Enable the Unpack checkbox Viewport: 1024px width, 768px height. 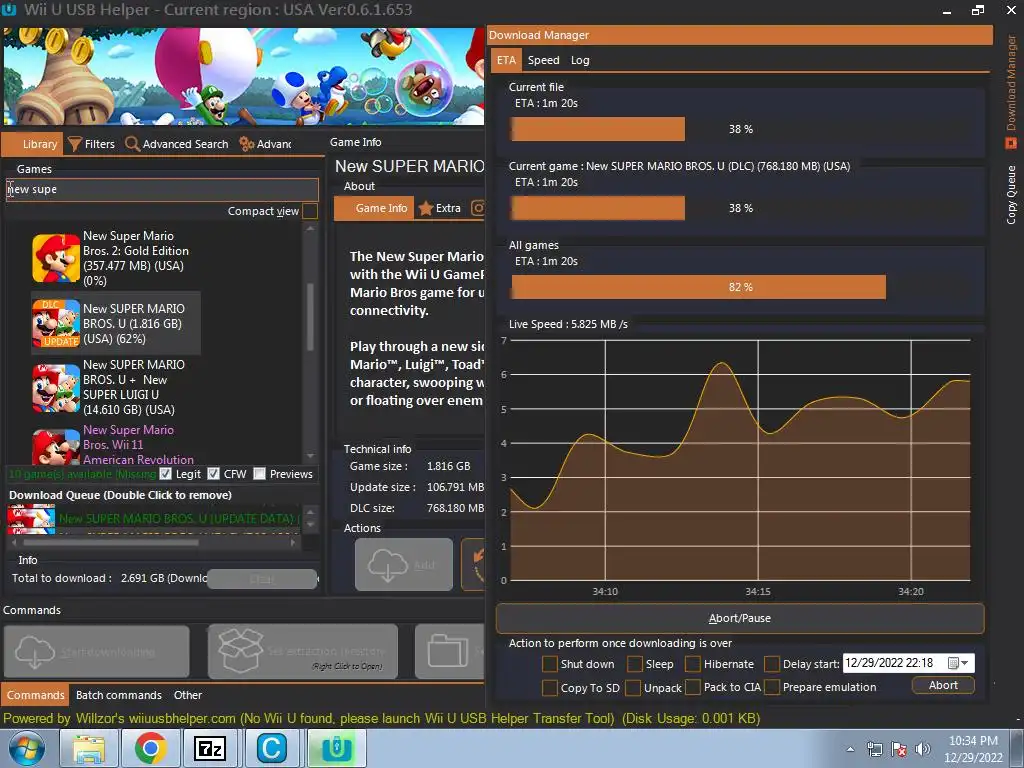point(633,688)
